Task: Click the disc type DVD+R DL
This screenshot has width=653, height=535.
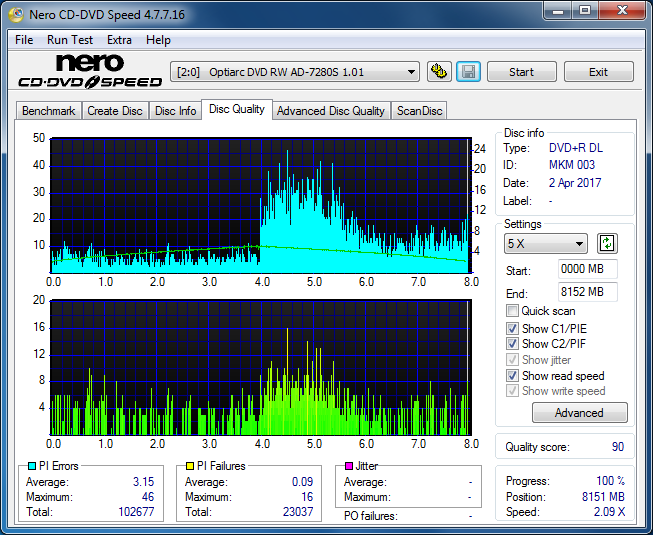Action: [x=576, y=148]
